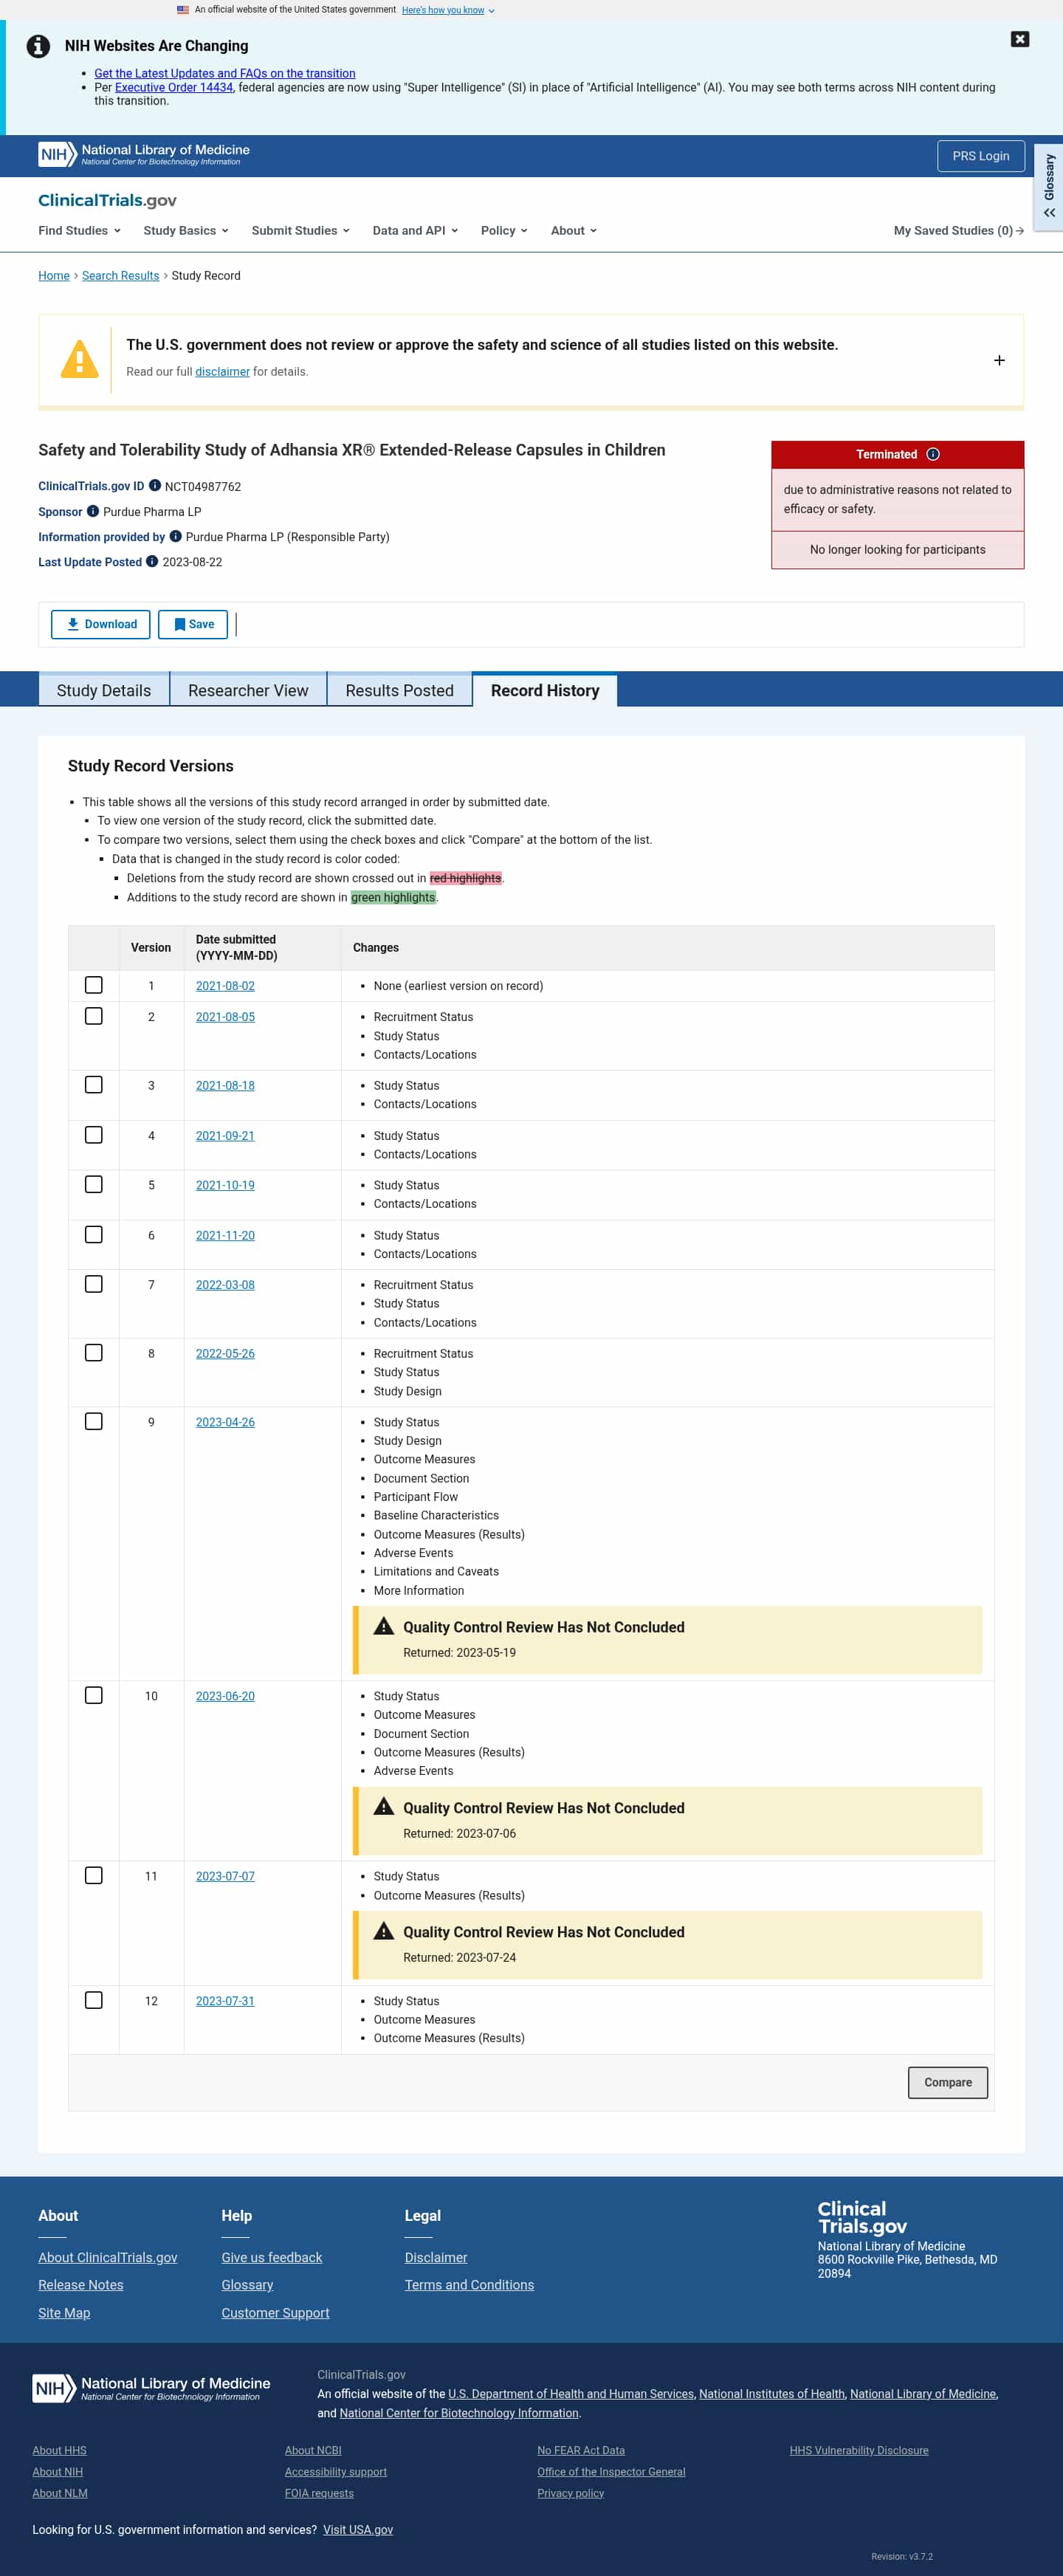
Task: Check the box for version 2
Action: tap(94, 1016)
